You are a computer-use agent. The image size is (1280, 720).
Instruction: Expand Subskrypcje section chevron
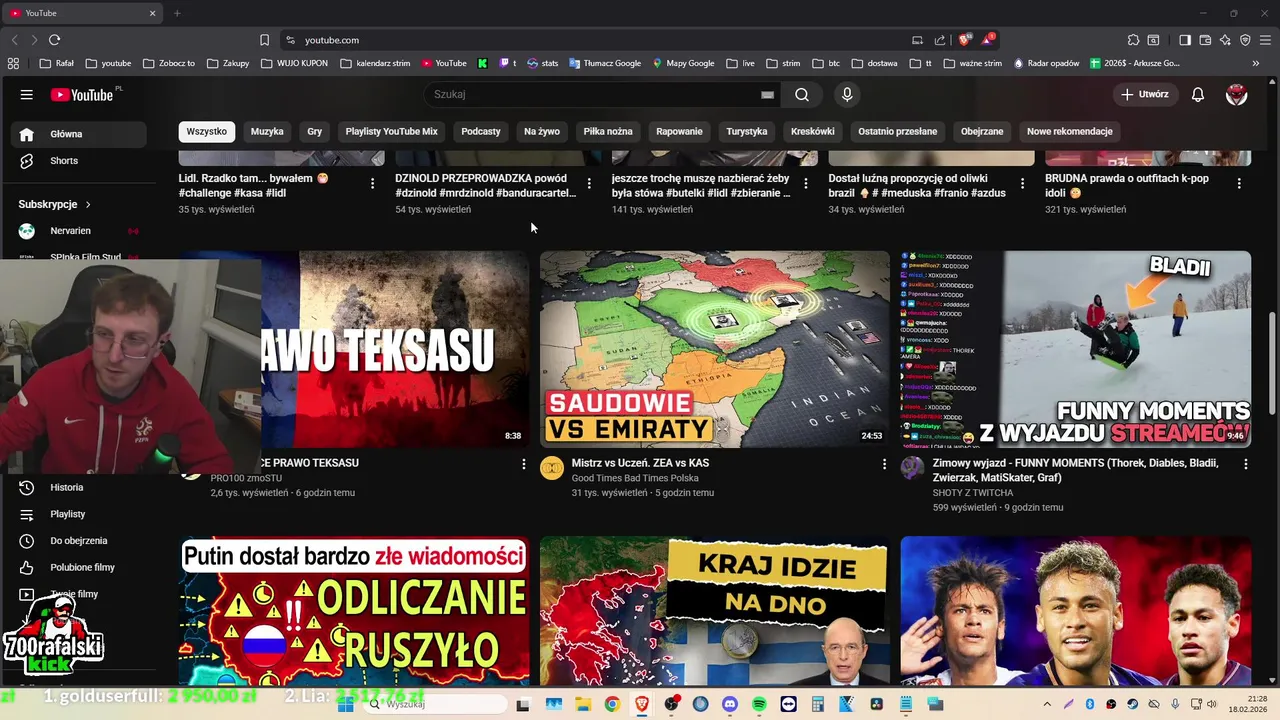88,204
